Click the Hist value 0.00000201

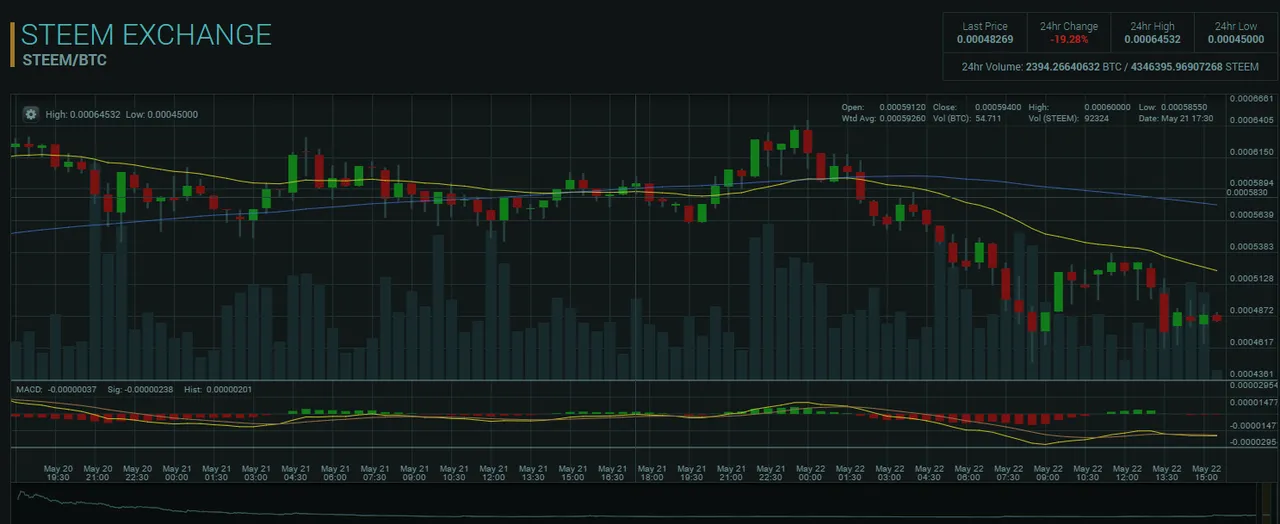pos(229,389)
